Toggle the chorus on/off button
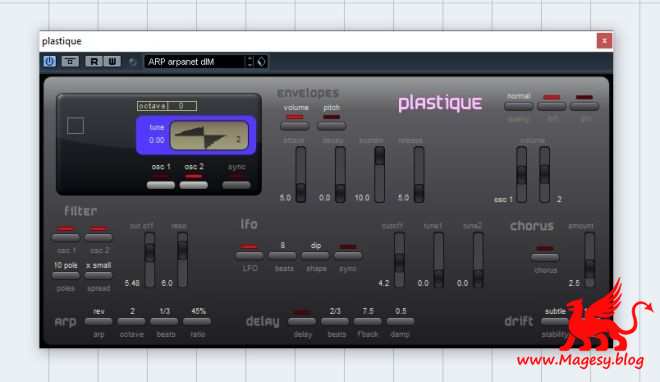The image size is (660, 382). click(x=545, y=257)
